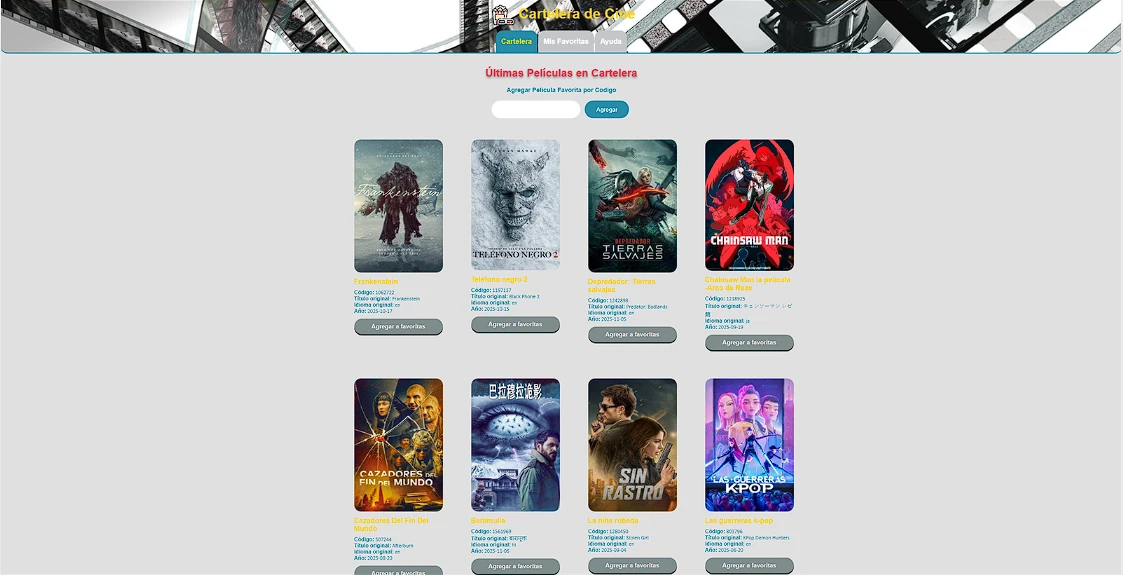Add Depredador: Tierras salvajes to favoritas

coord(632,334)
